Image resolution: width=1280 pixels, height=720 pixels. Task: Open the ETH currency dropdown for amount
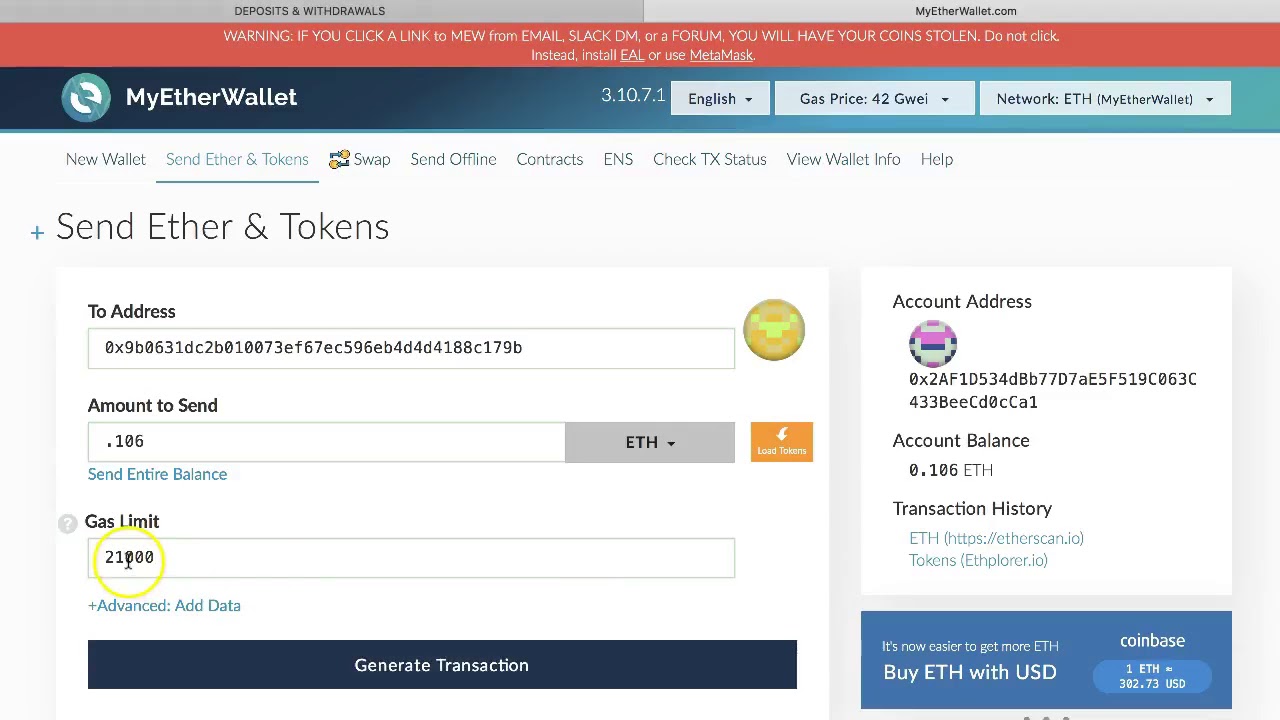(x=650, y=443)
